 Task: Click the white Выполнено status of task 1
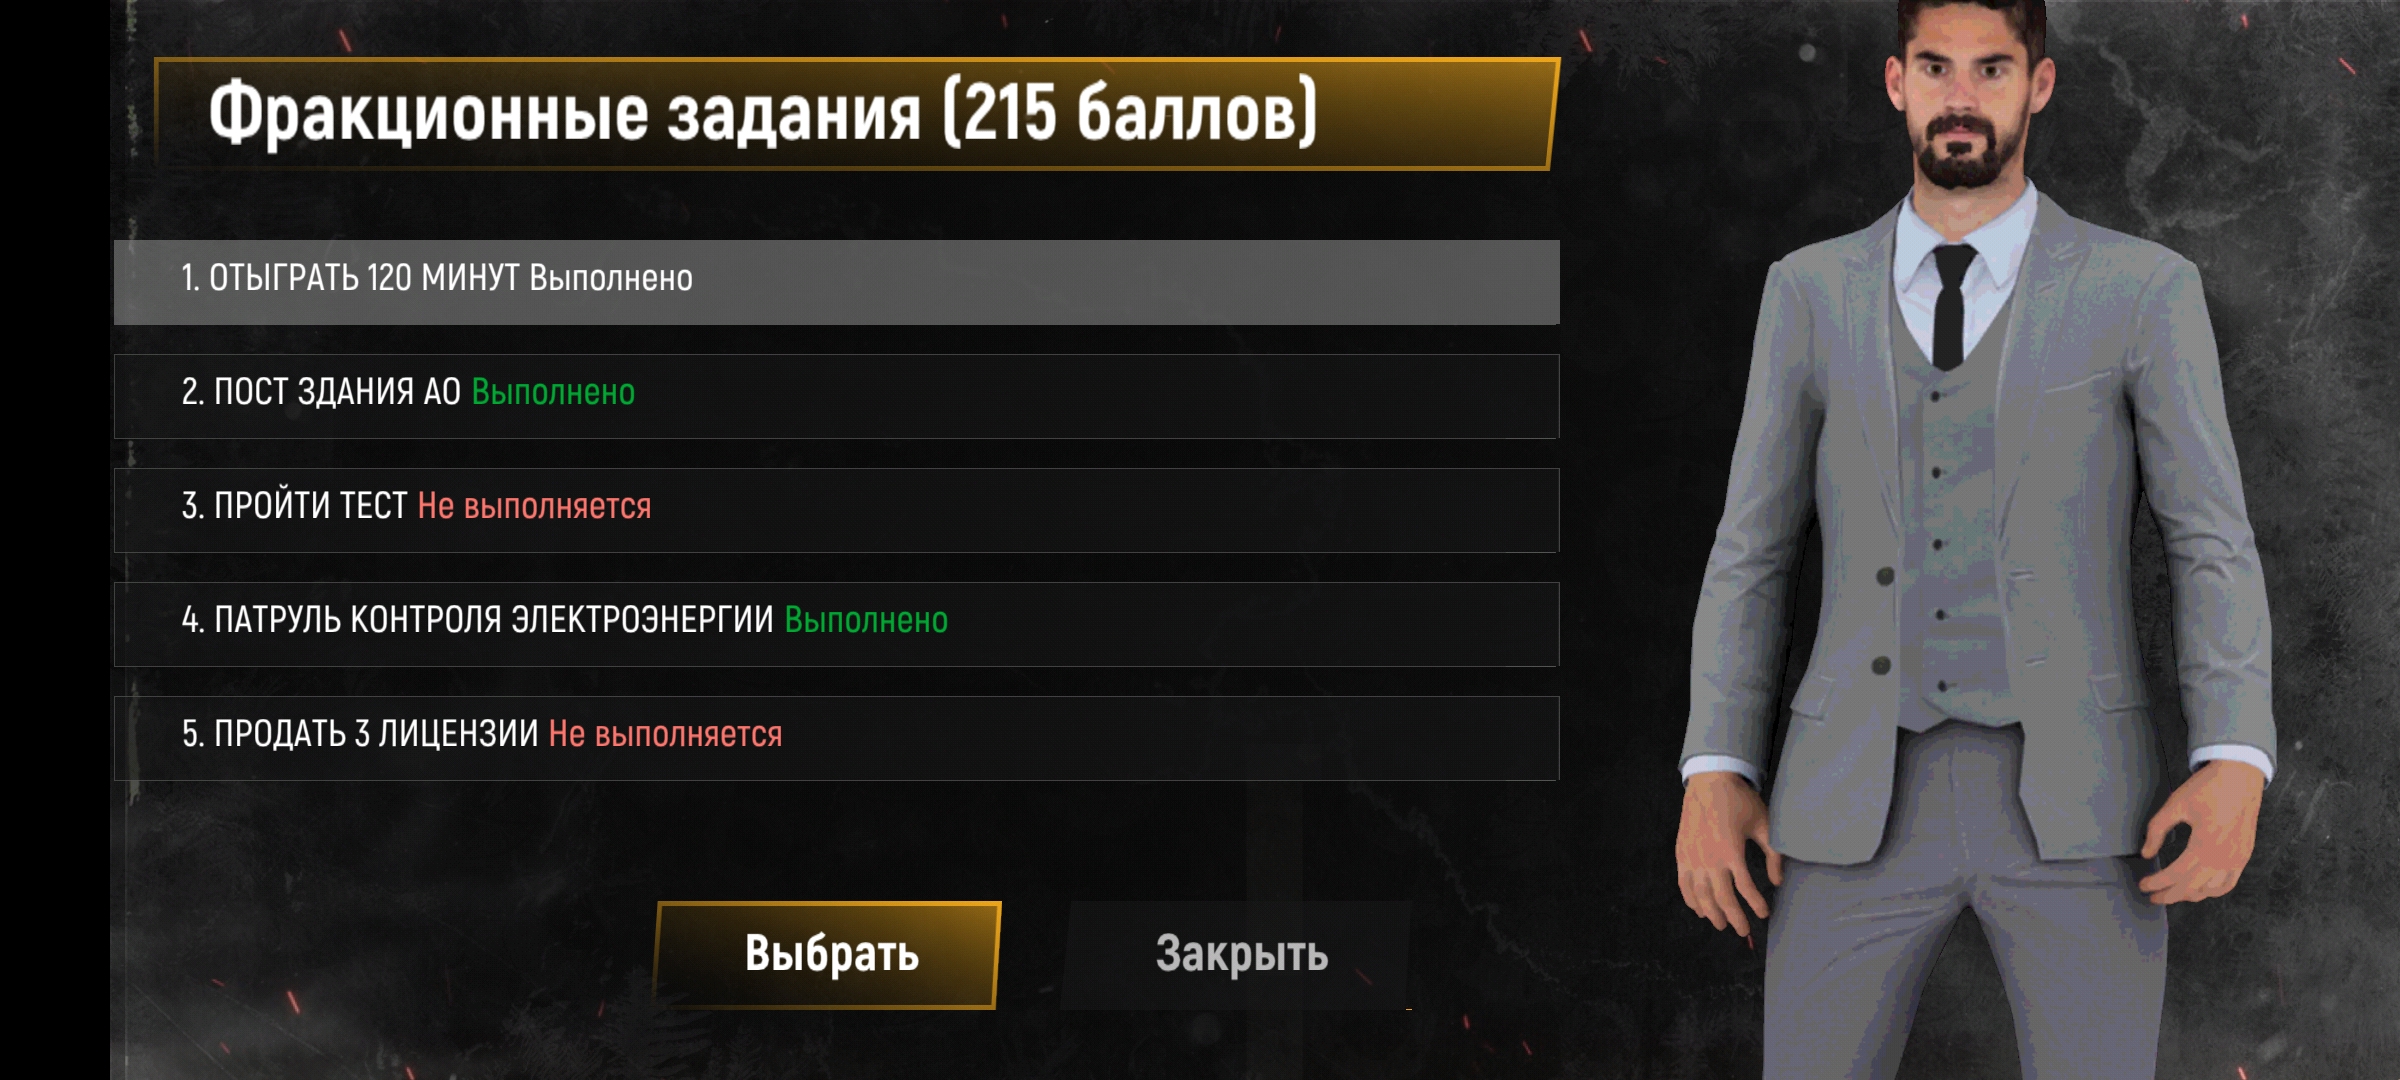pyautogui.click(x=611, y=278)
